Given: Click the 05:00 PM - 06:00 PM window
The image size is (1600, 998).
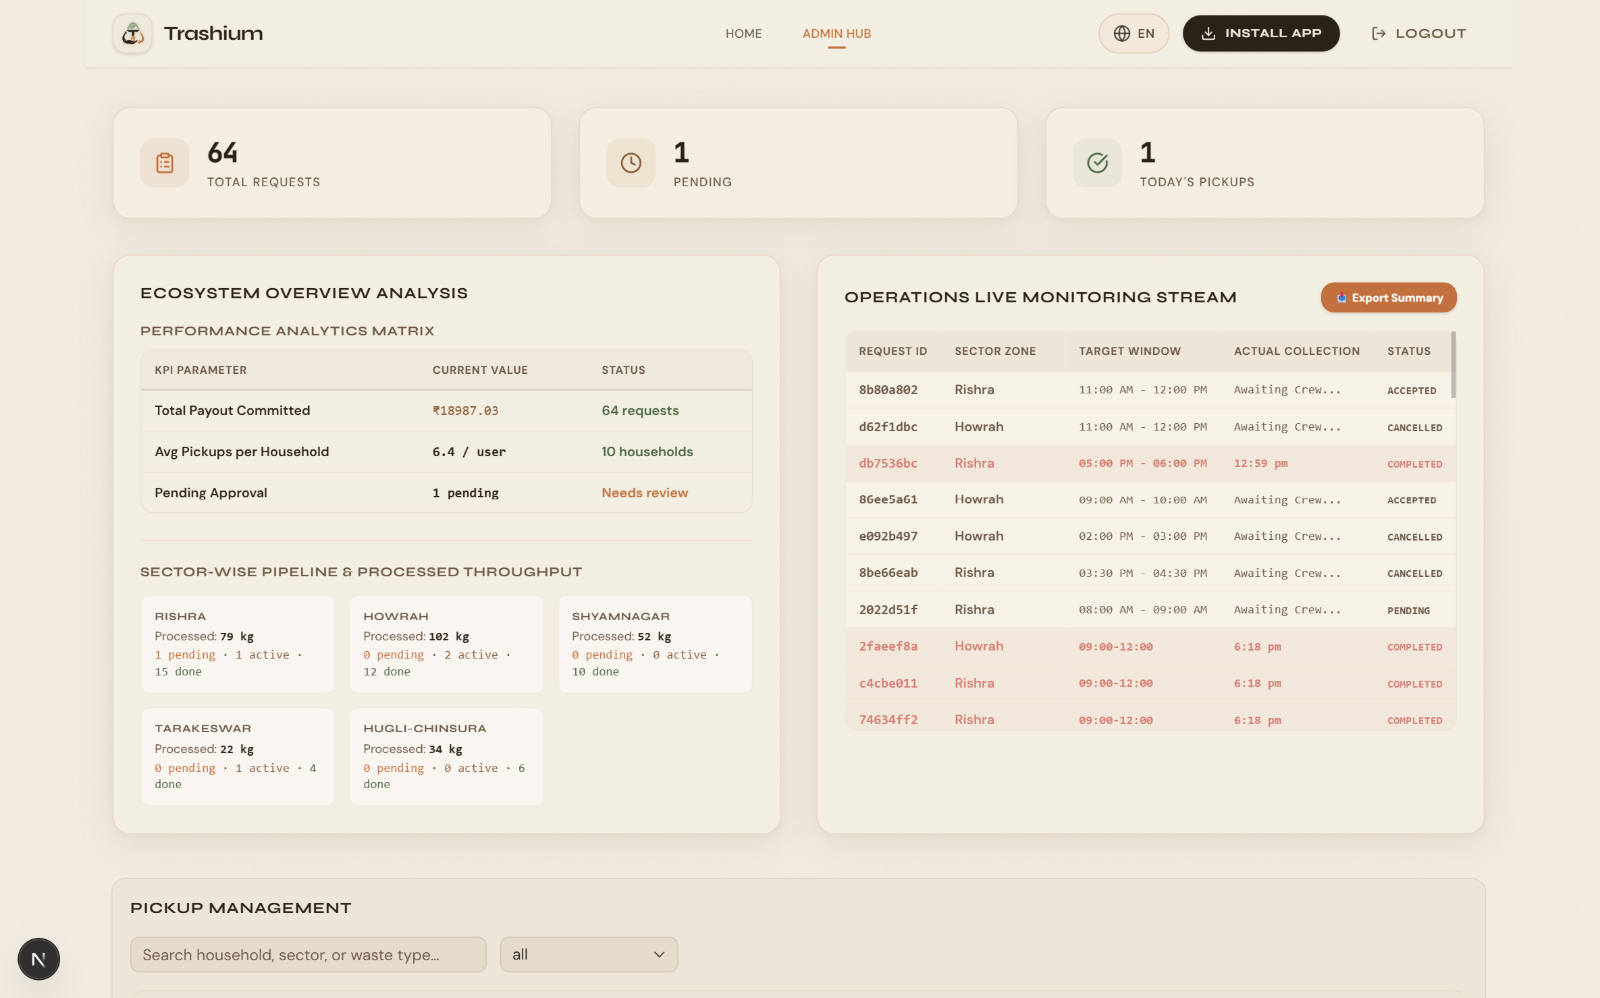Looking at the screenshot, I should click(x=1142, y=464).
